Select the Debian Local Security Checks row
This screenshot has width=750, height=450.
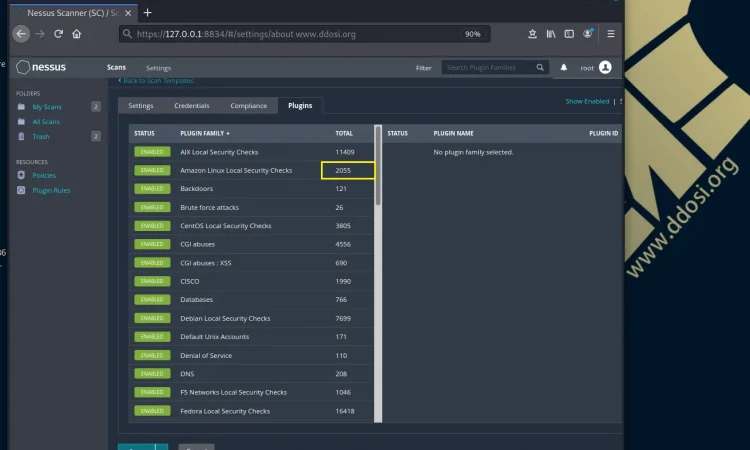(251, 318)
